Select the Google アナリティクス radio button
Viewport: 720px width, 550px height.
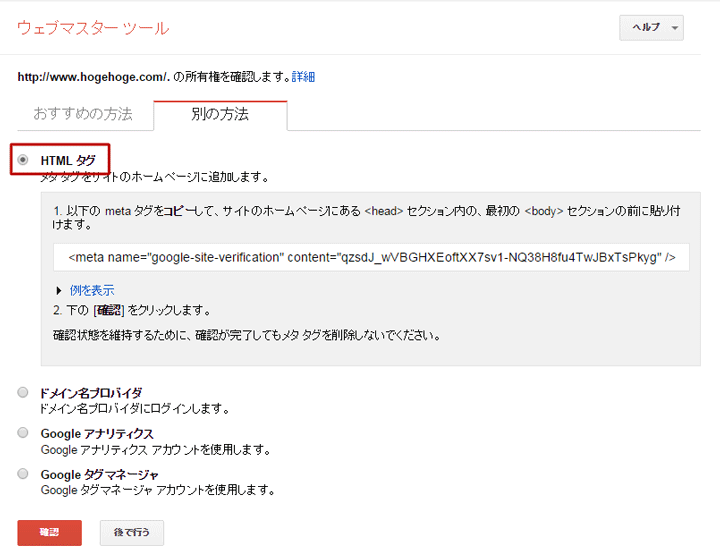tap(23, 433)
